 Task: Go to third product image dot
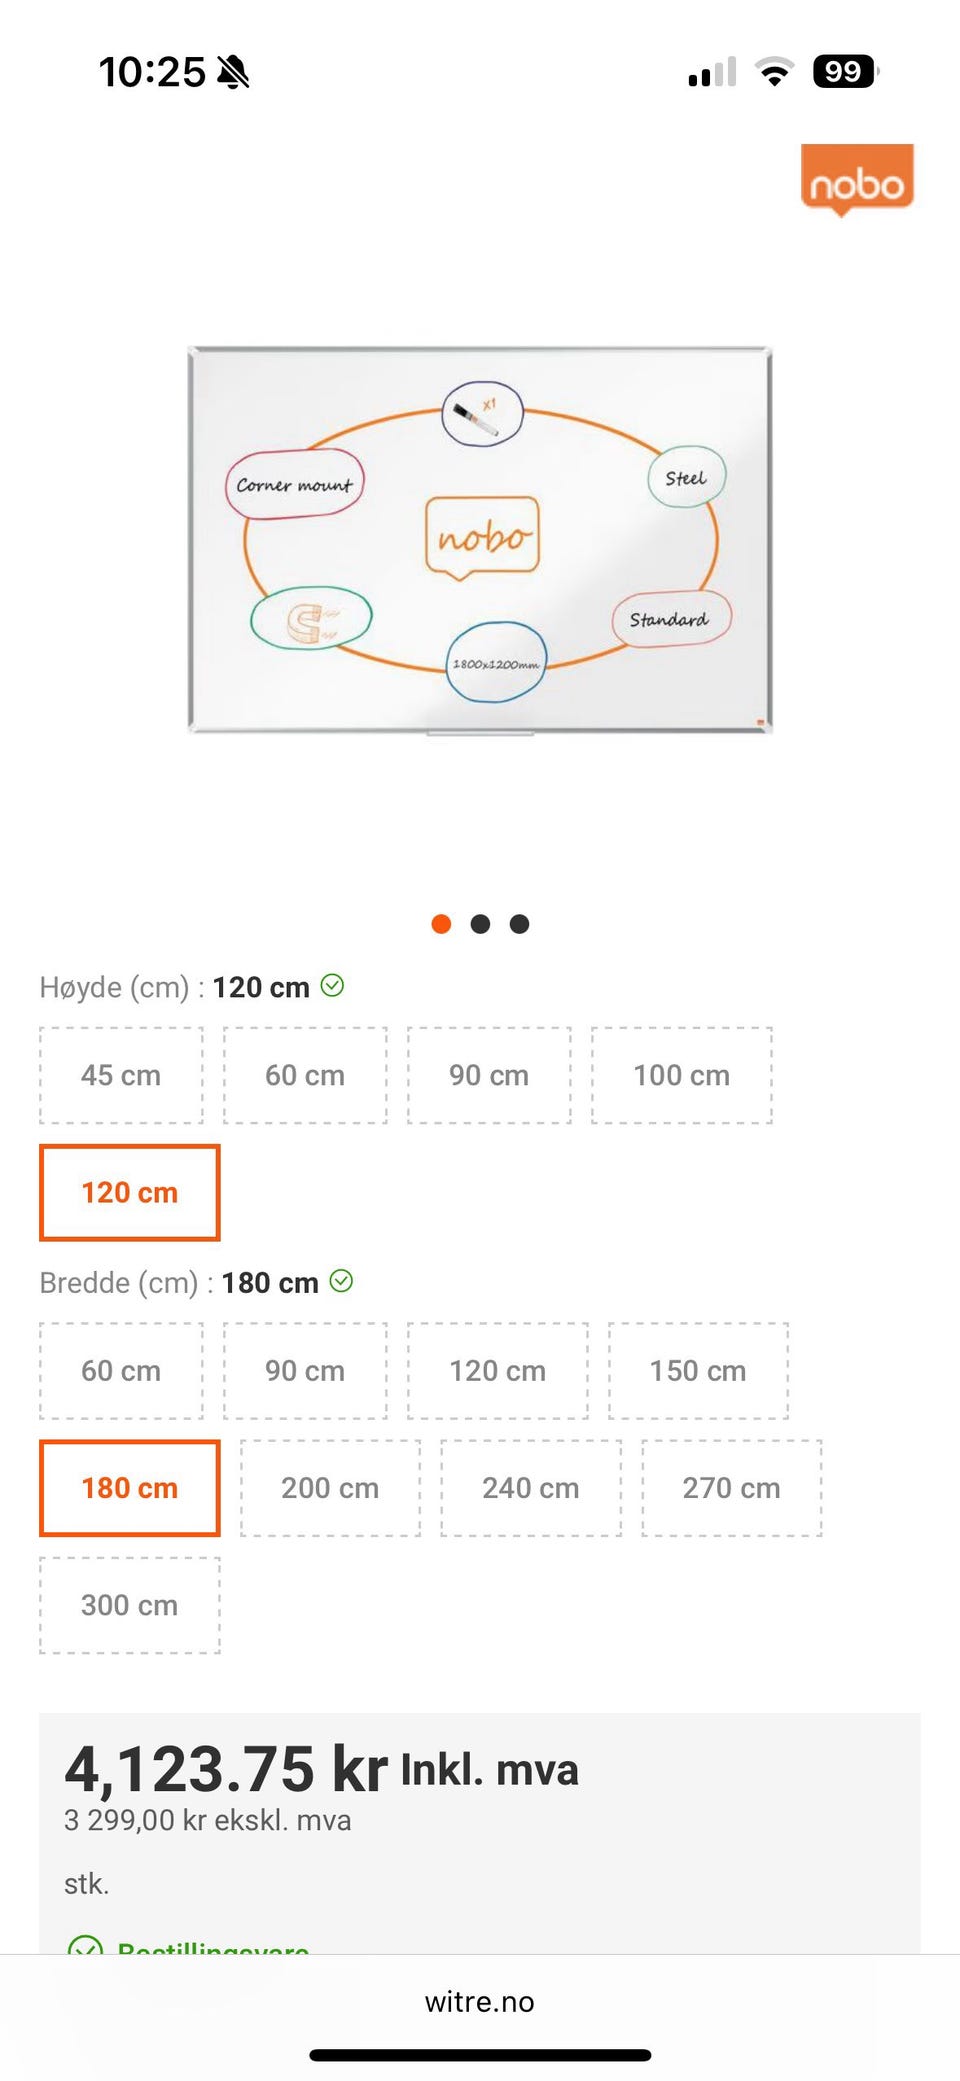point(519,924)
